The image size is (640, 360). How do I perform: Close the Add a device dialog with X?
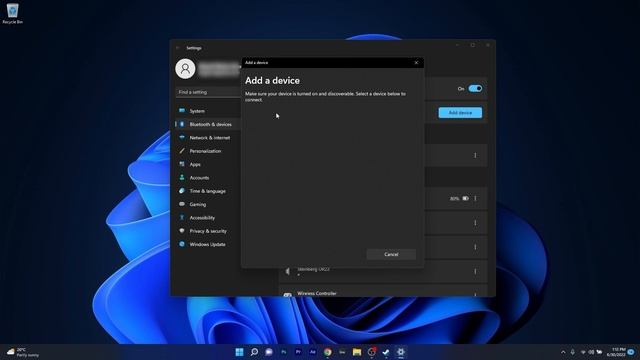point(416,62)
